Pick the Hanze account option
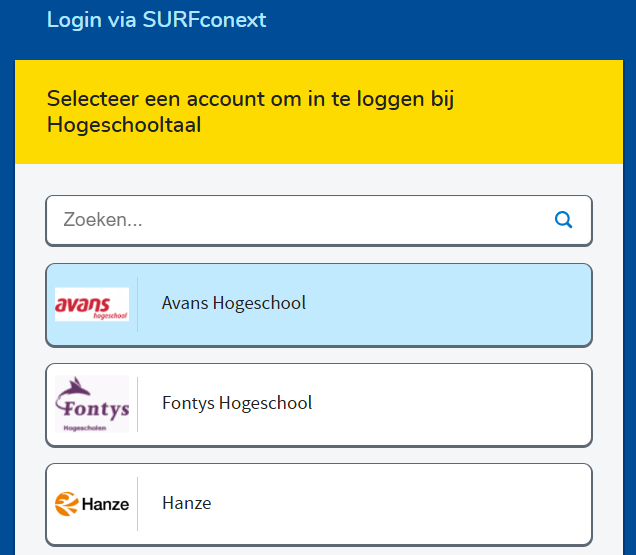The image size is (636, 555). [318, 504]
